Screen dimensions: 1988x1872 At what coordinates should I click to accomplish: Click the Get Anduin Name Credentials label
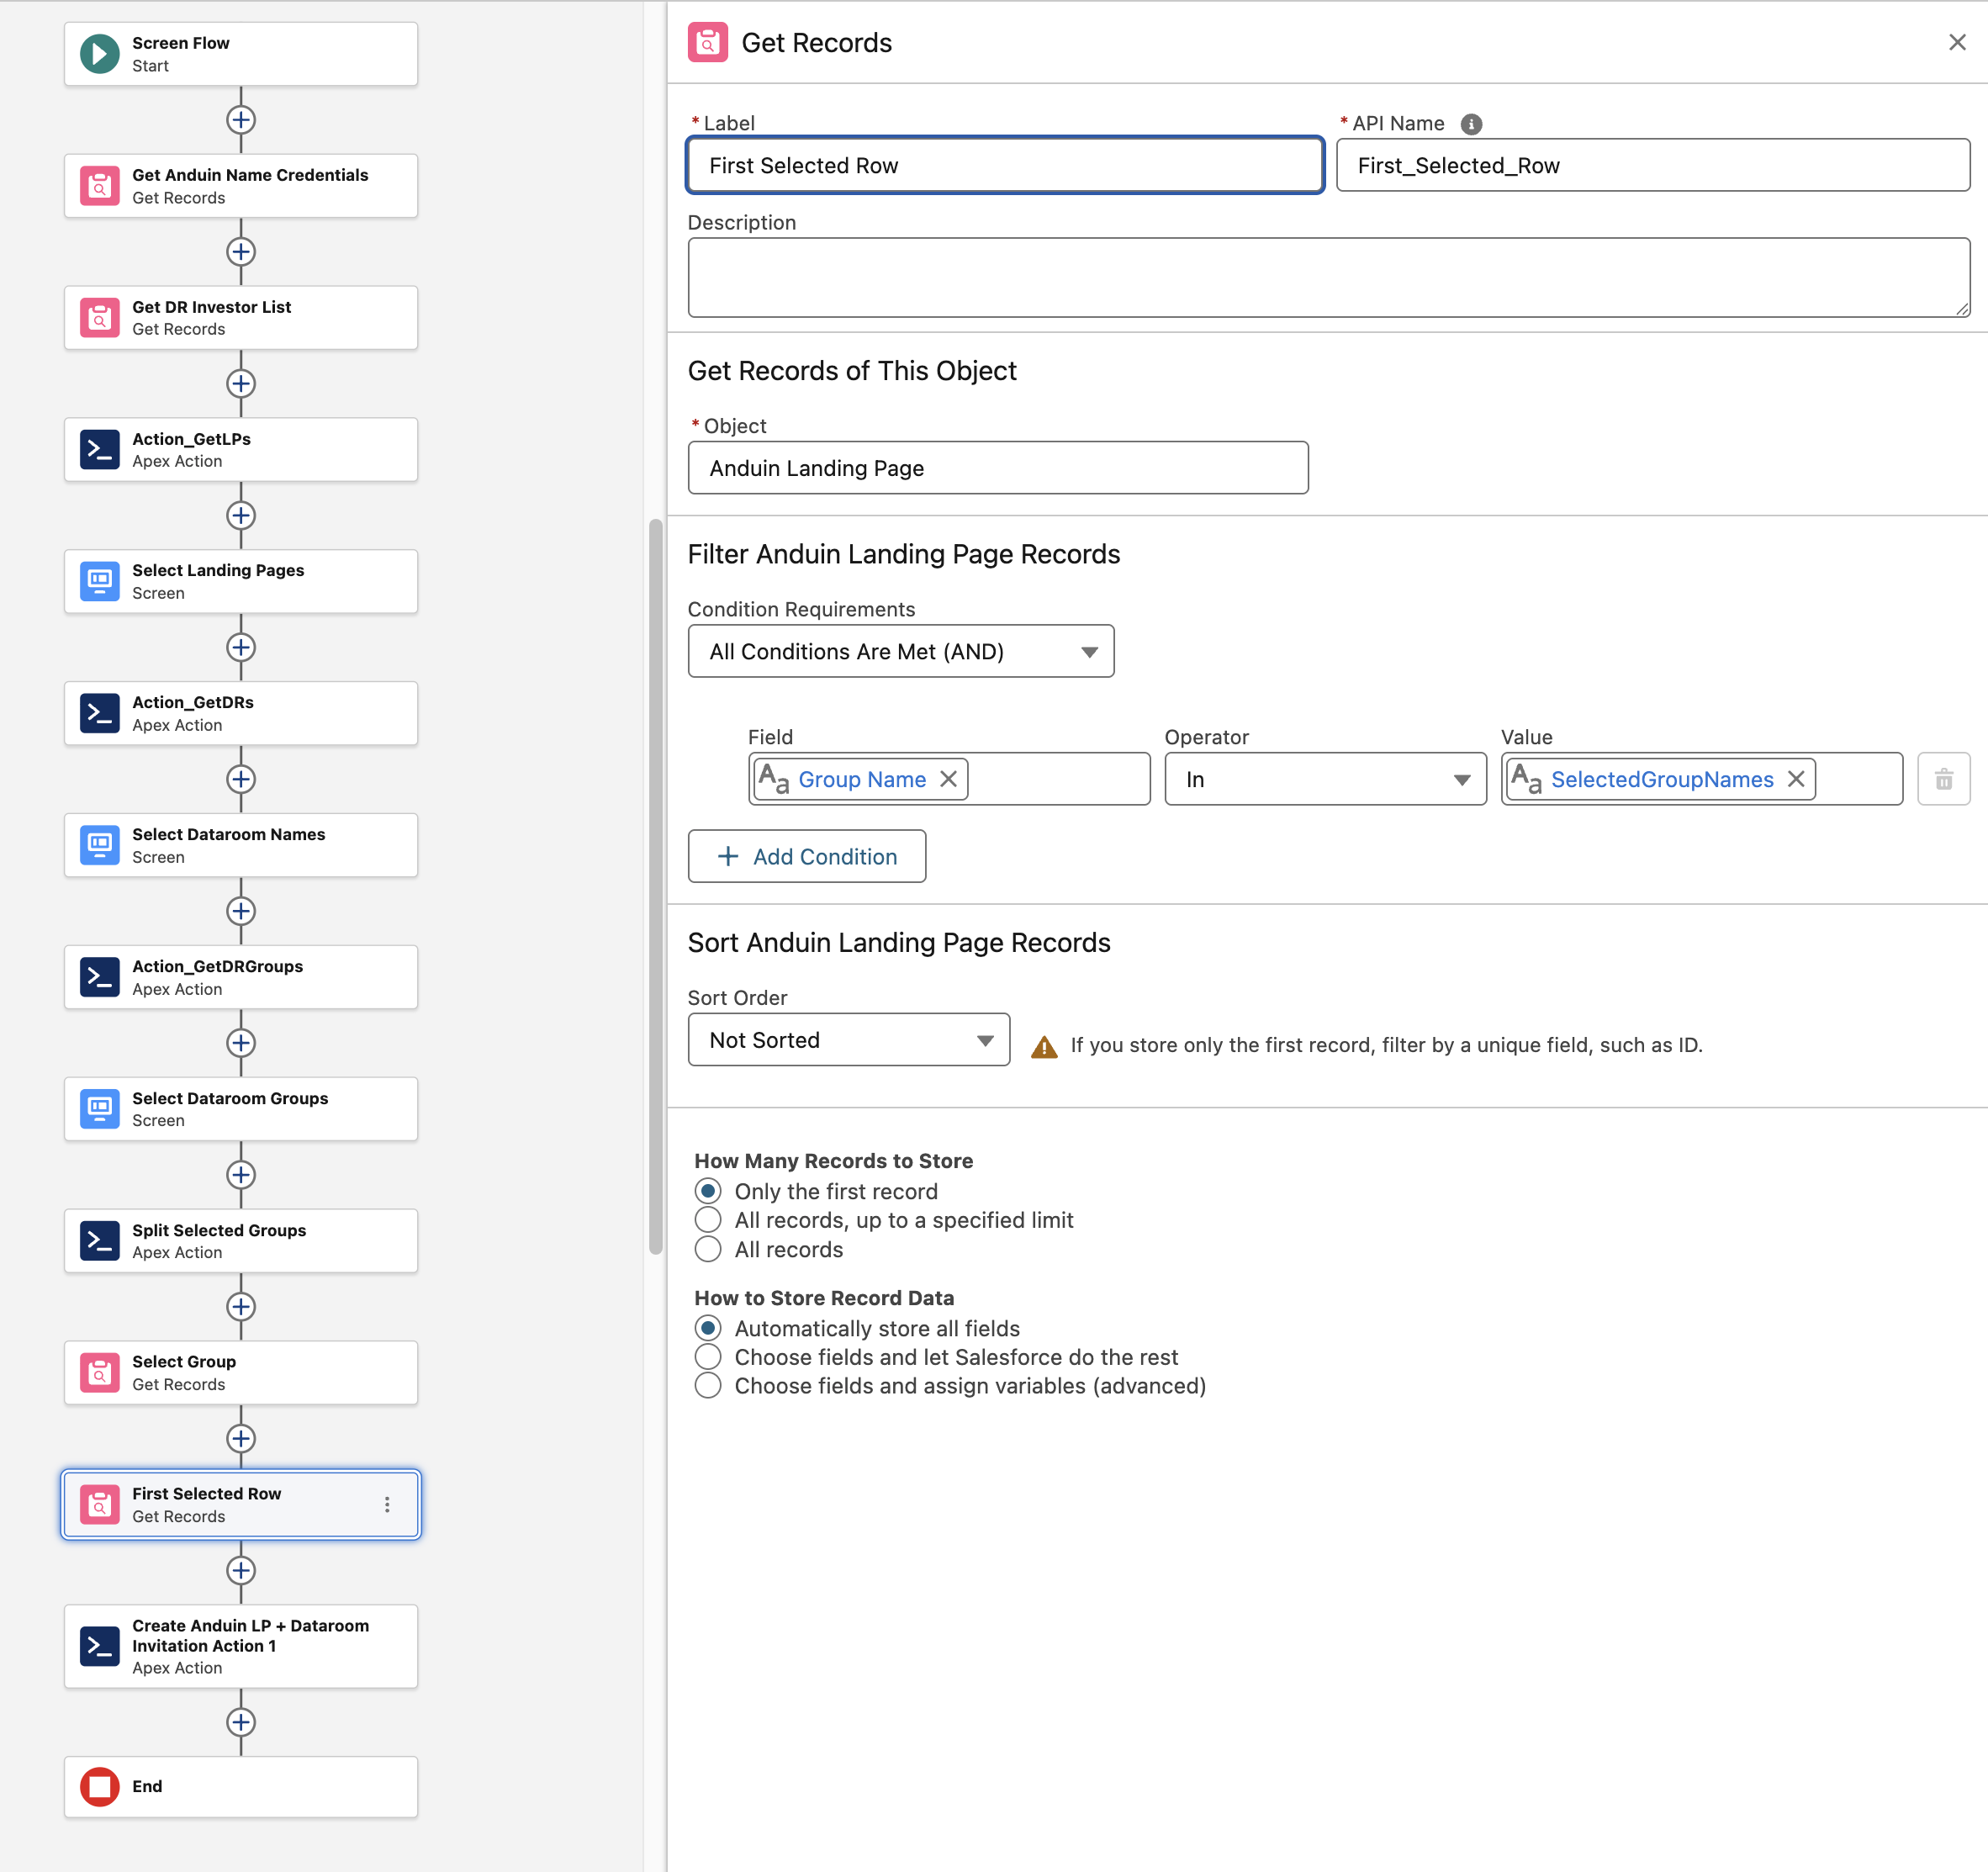point(250,175)
